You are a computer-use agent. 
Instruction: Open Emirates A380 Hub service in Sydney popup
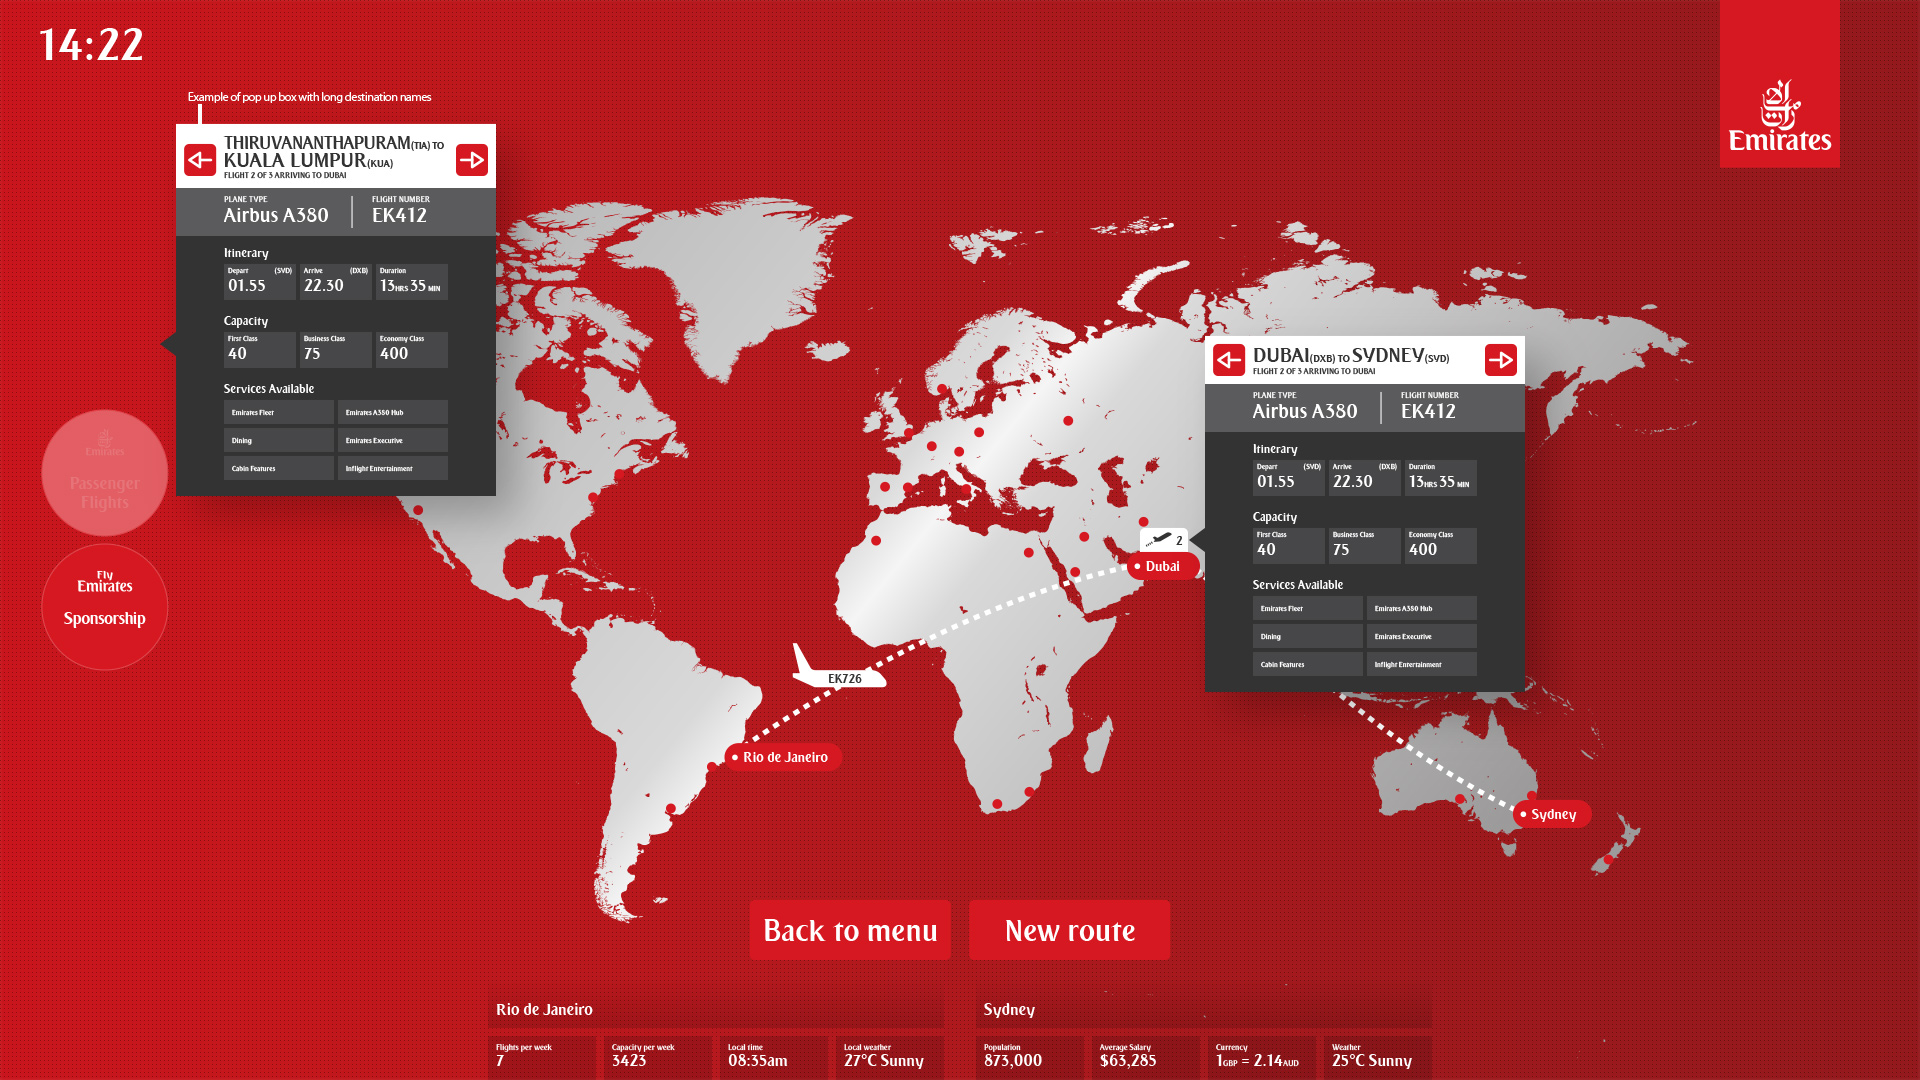pyautogui.click(x=1421, y=608)
